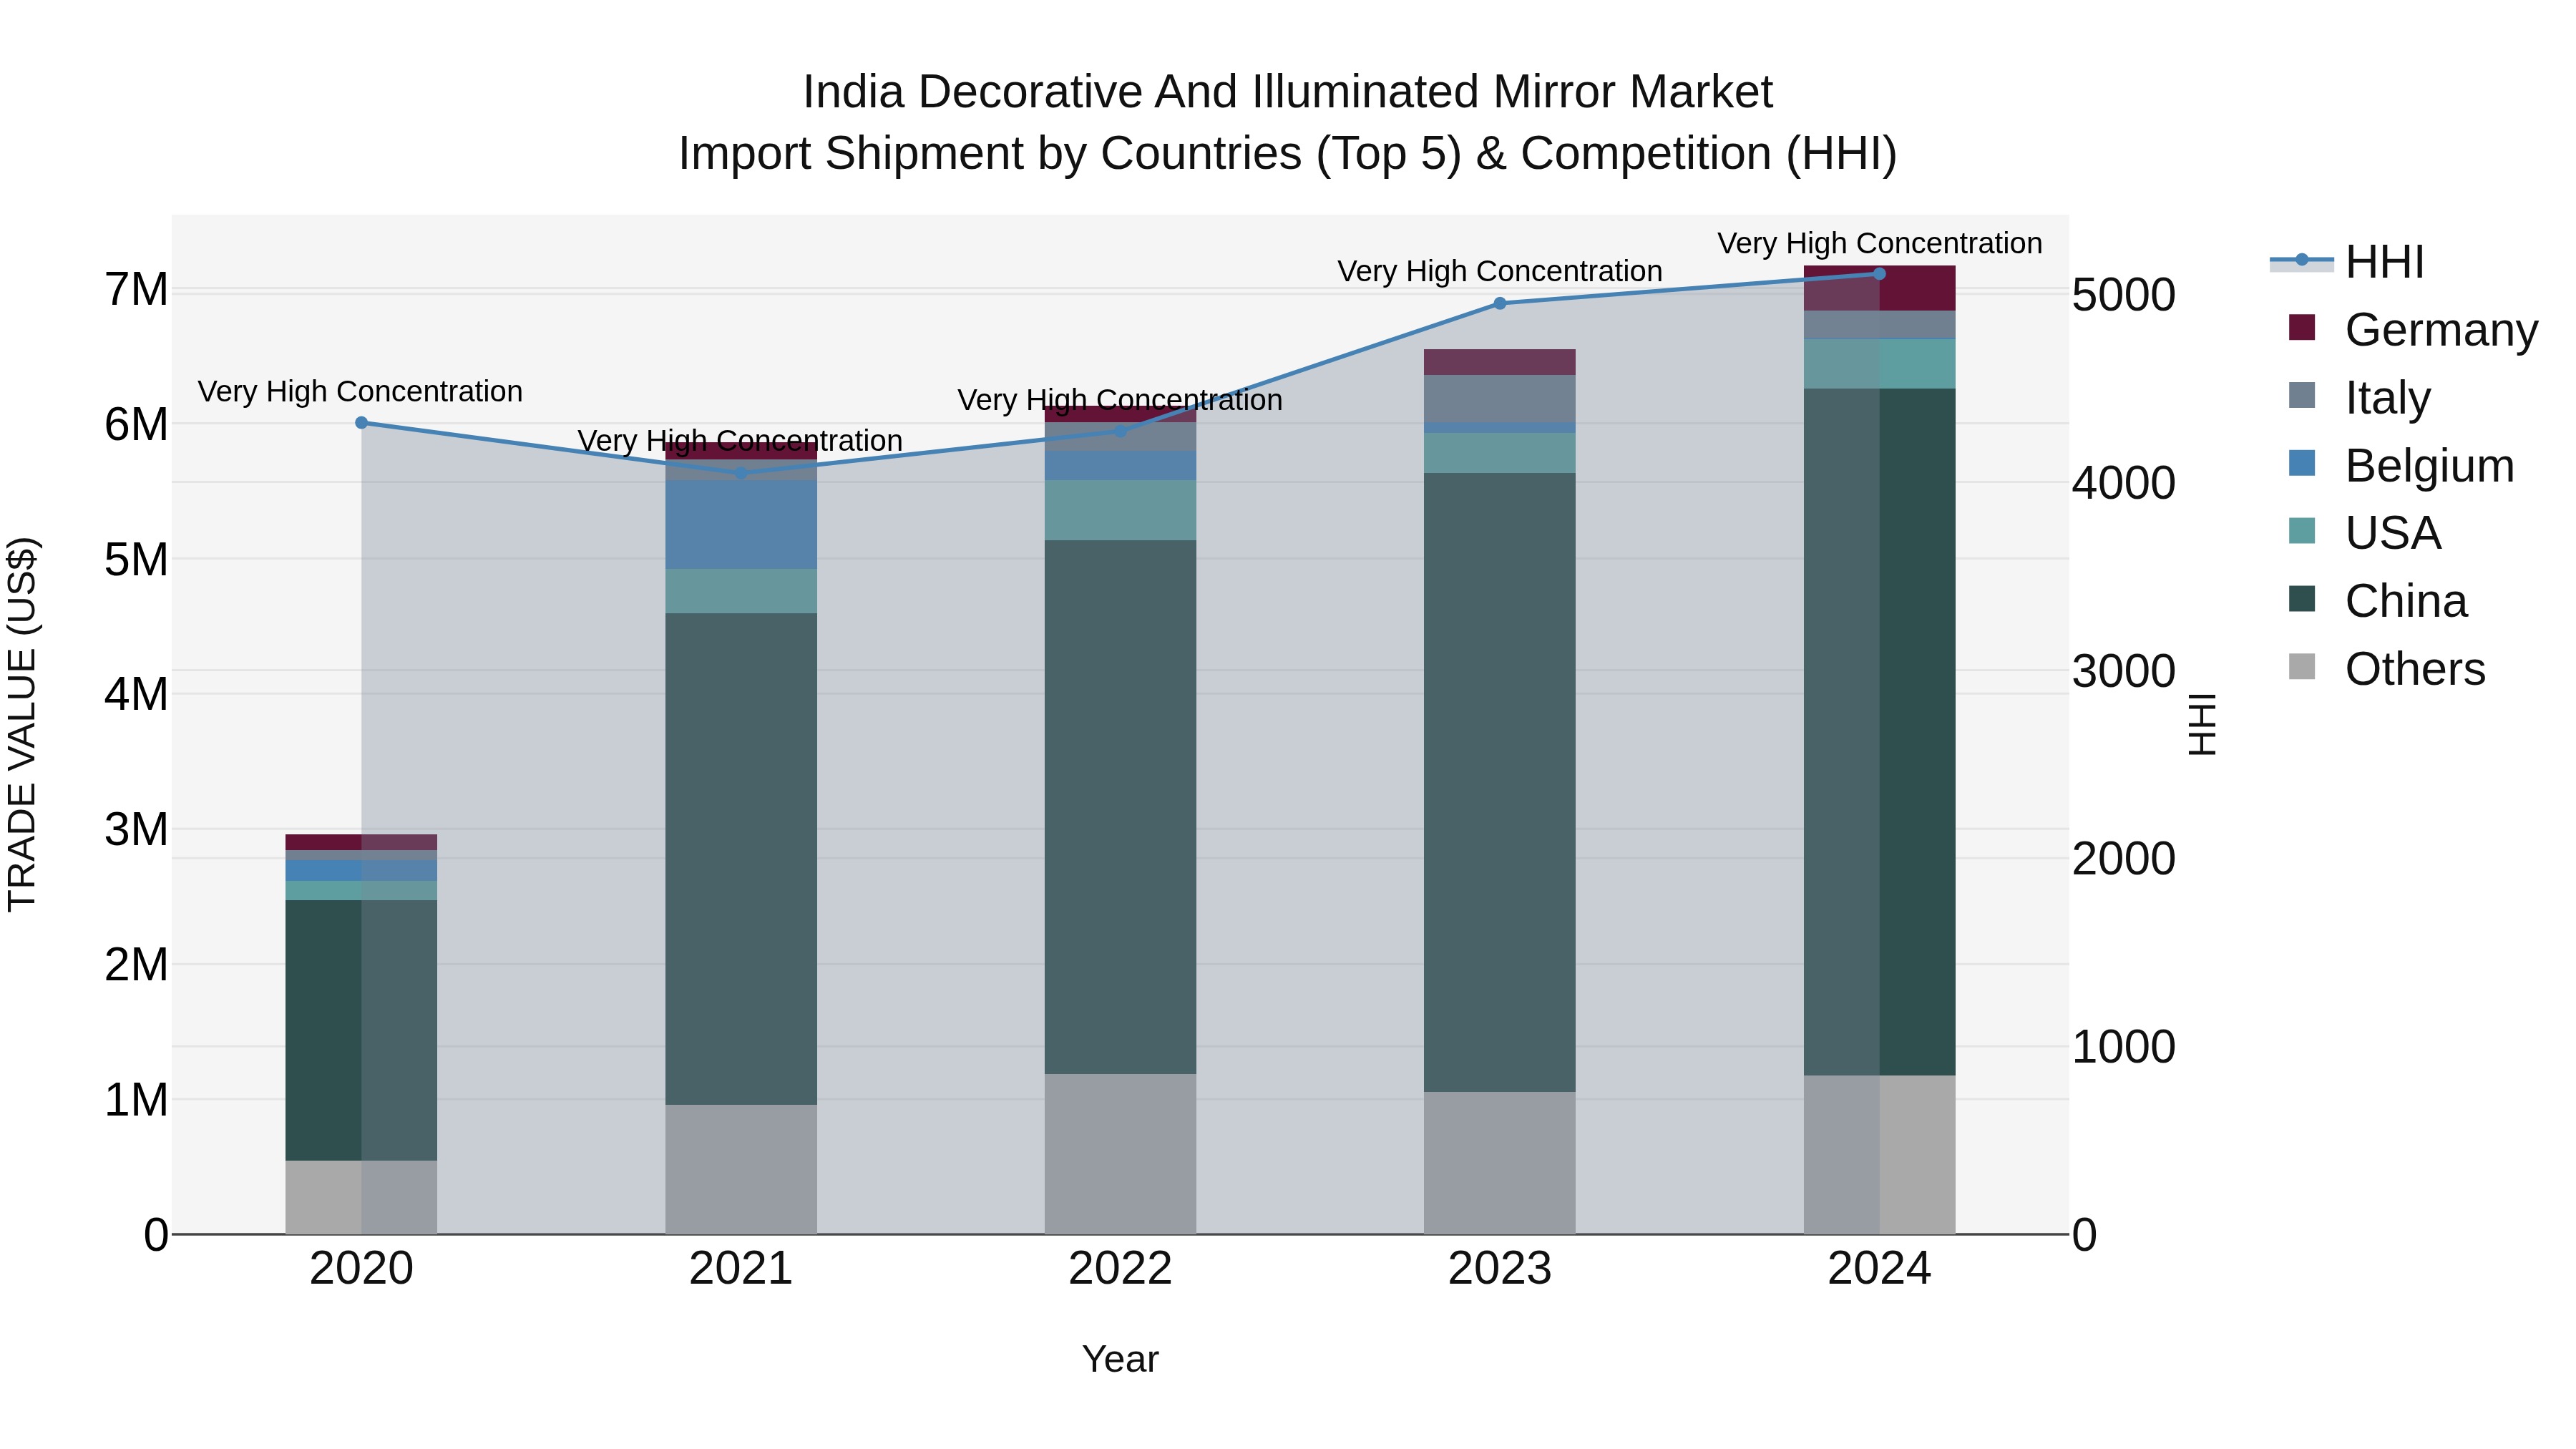
Task: Click the 'Very High Concentration' label above 2020
Action: (360, 391)
